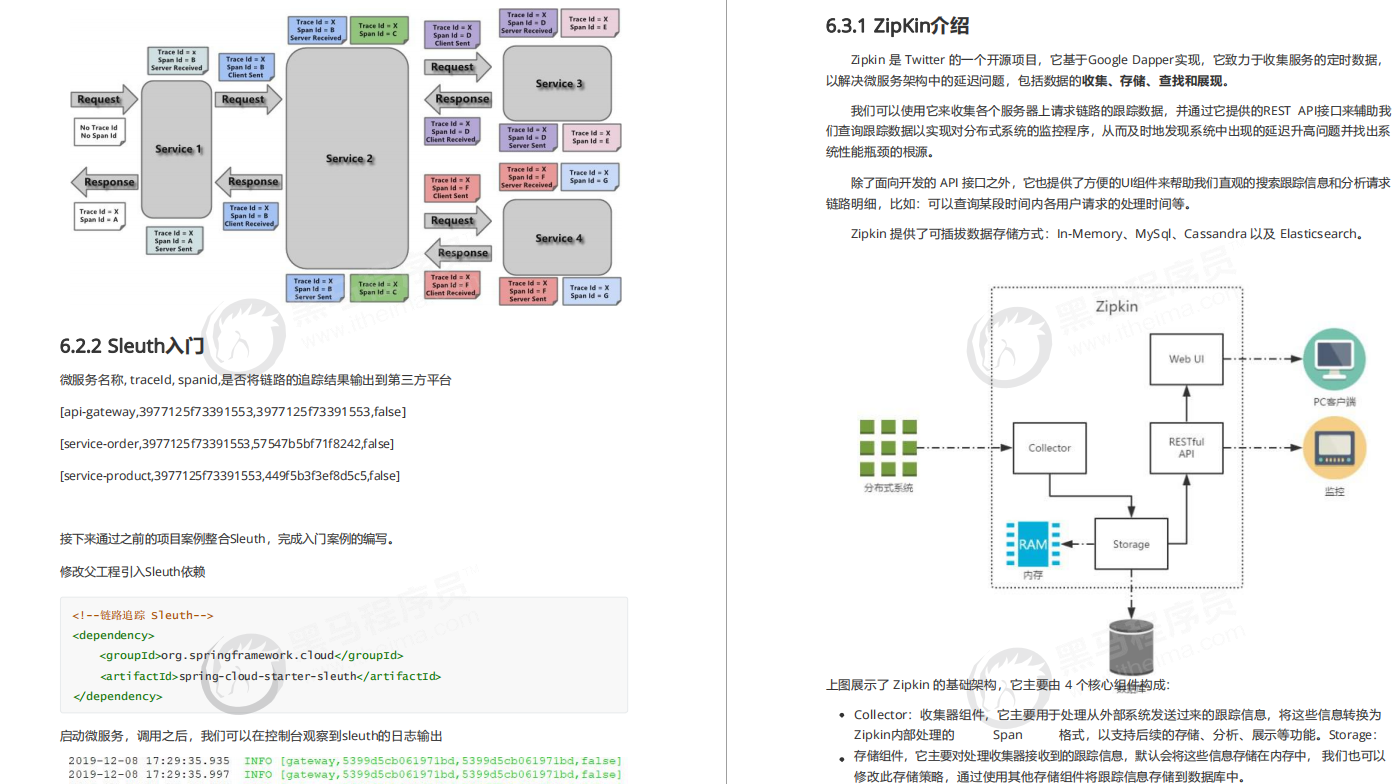Click the '[service-order,3977125f73391553...' line

point(227,443)
